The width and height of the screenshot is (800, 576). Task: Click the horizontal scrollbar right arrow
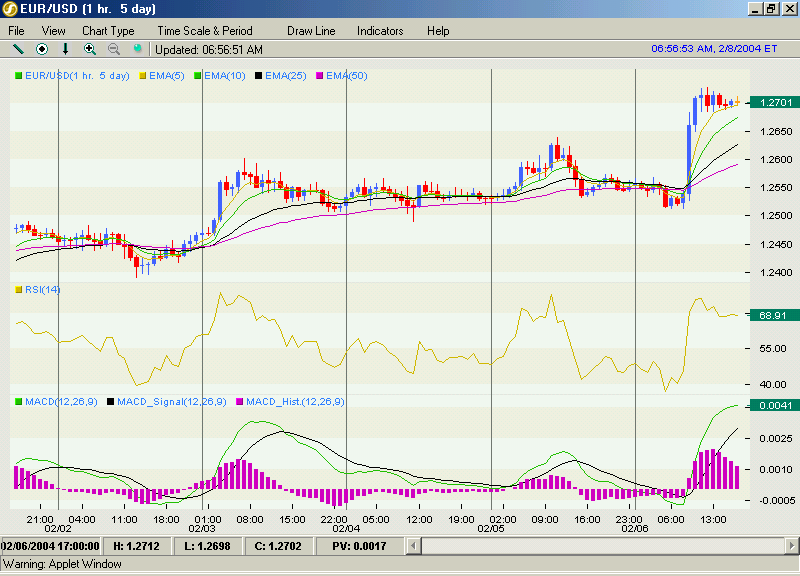click(791, 546)
